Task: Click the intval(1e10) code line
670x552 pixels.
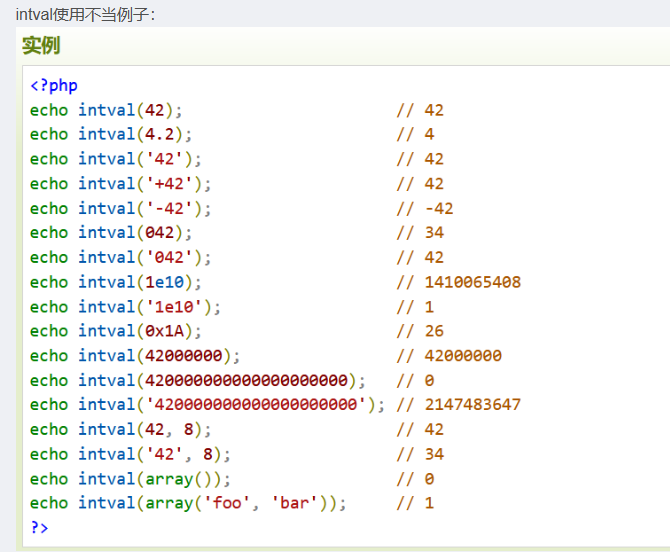Action: (116, 282)
